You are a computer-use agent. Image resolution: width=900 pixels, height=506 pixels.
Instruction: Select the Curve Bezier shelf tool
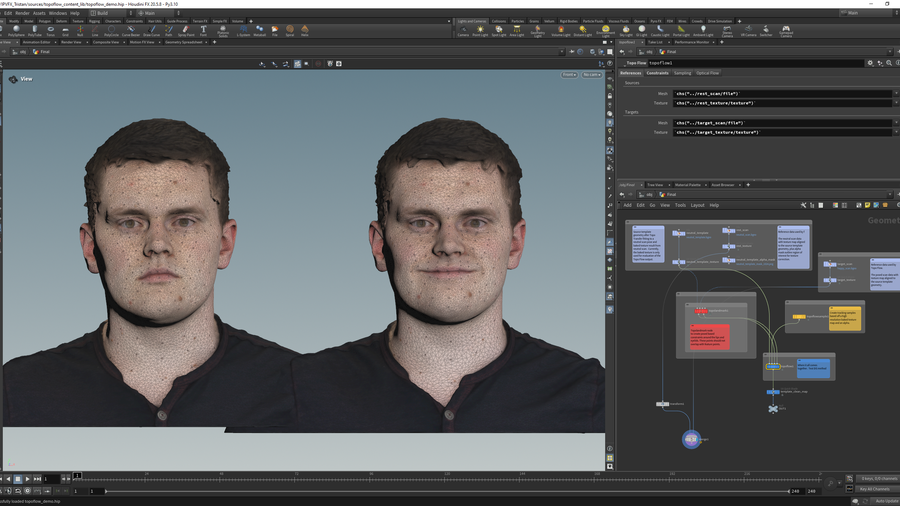click(x=131, y=30)
